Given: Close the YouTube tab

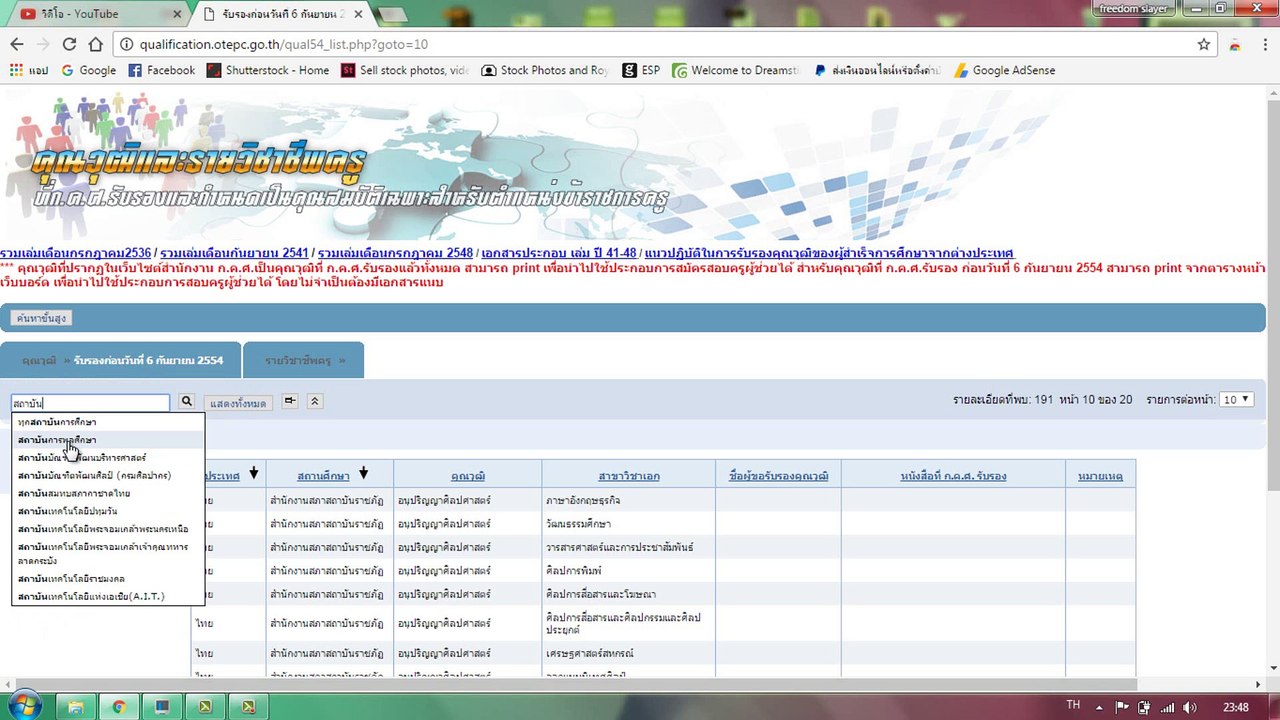Looking at the screenshot, I should tap(176, 14).
